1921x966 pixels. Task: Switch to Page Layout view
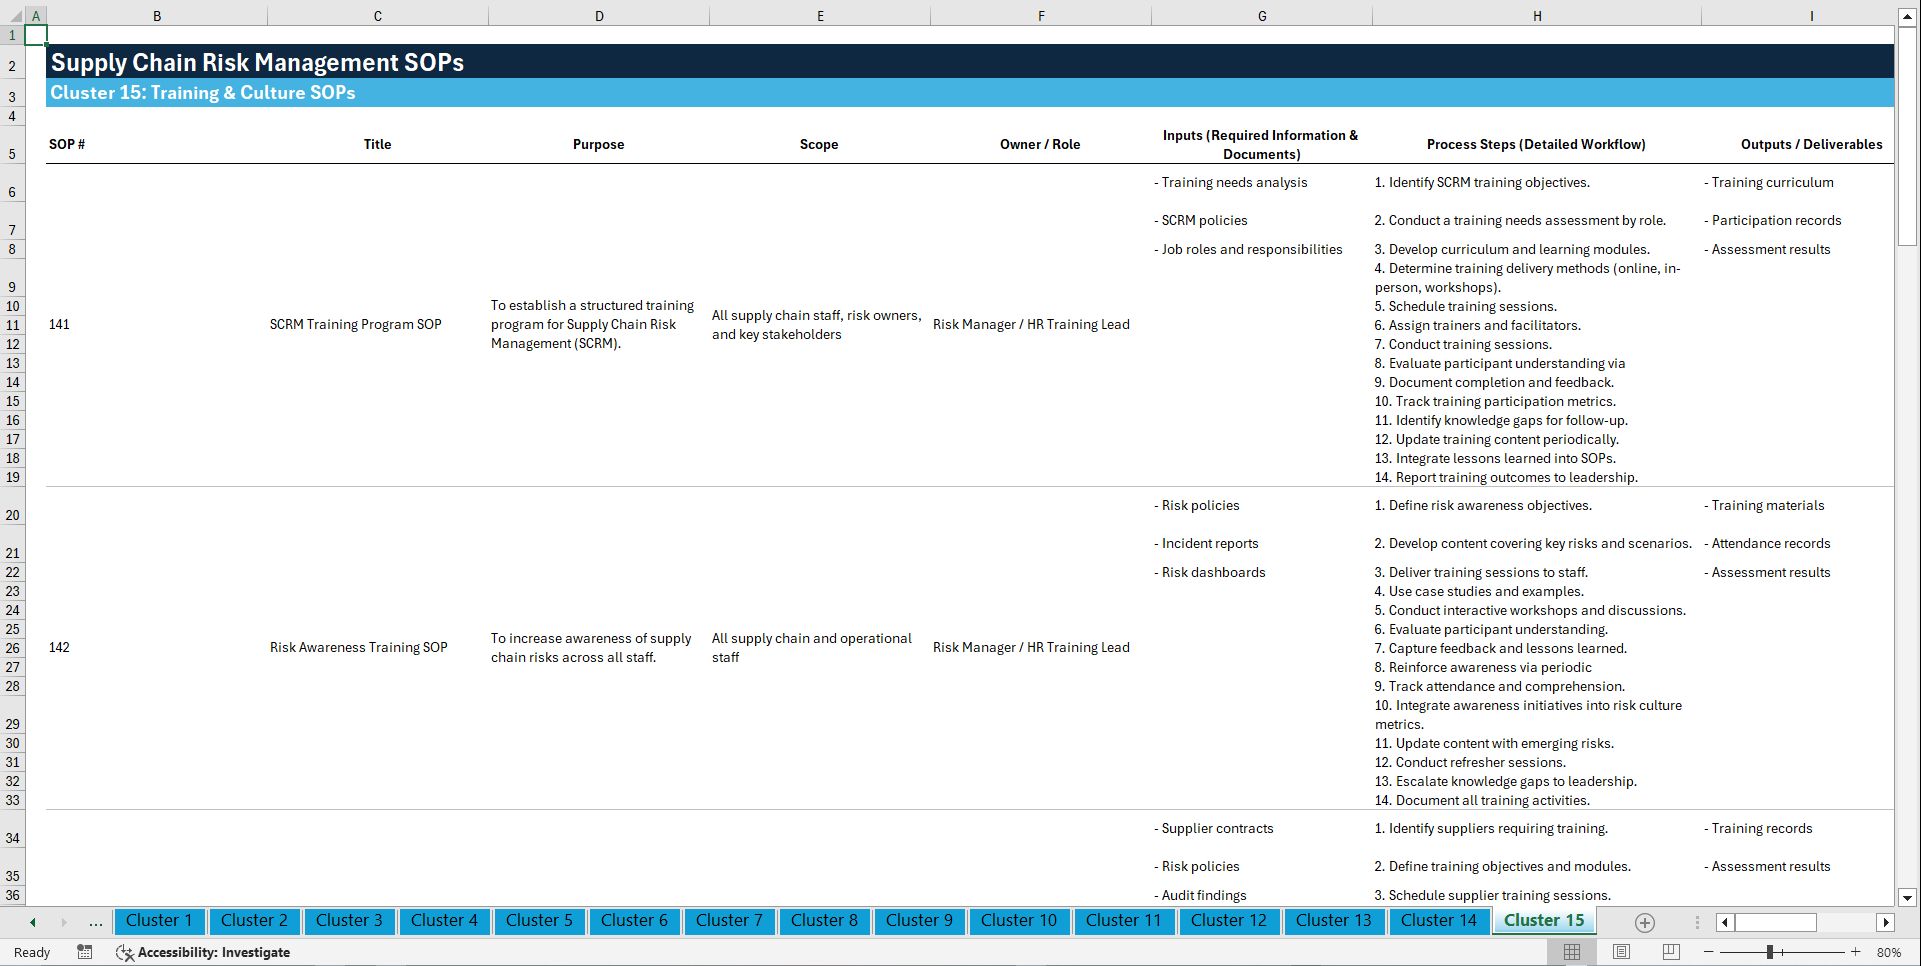pyautogui.click(x=1620, y=952)
